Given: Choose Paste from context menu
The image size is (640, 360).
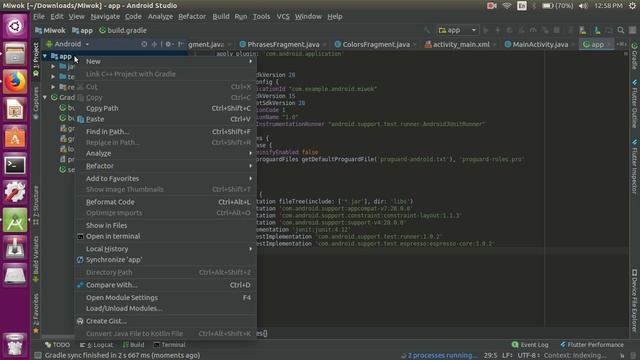Looking at the screenshot, I should 166,119.
